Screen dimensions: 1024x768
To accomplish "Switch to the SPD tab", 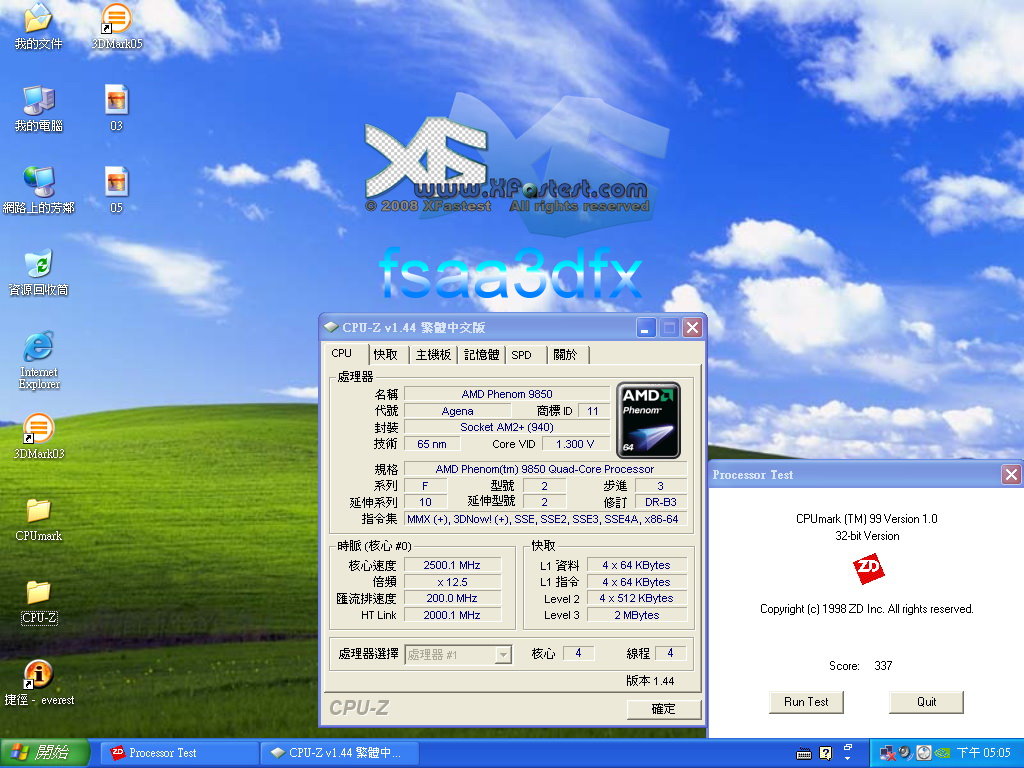I will pos(522,355).
